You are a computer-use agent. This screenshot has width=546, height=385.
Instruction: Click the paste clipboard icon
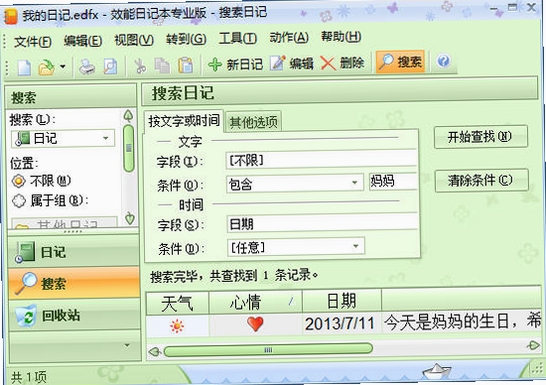pyautogui.click(x=185, y=65)
